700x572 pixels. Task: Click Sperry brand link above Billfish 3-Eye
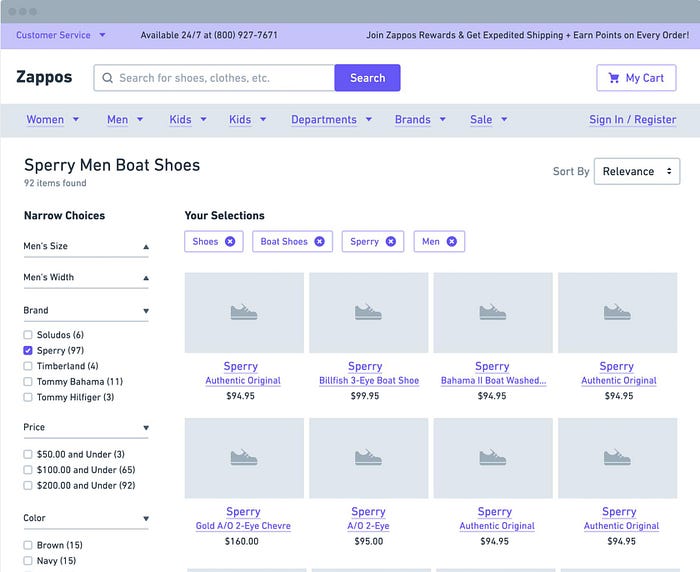pos(365,367)
